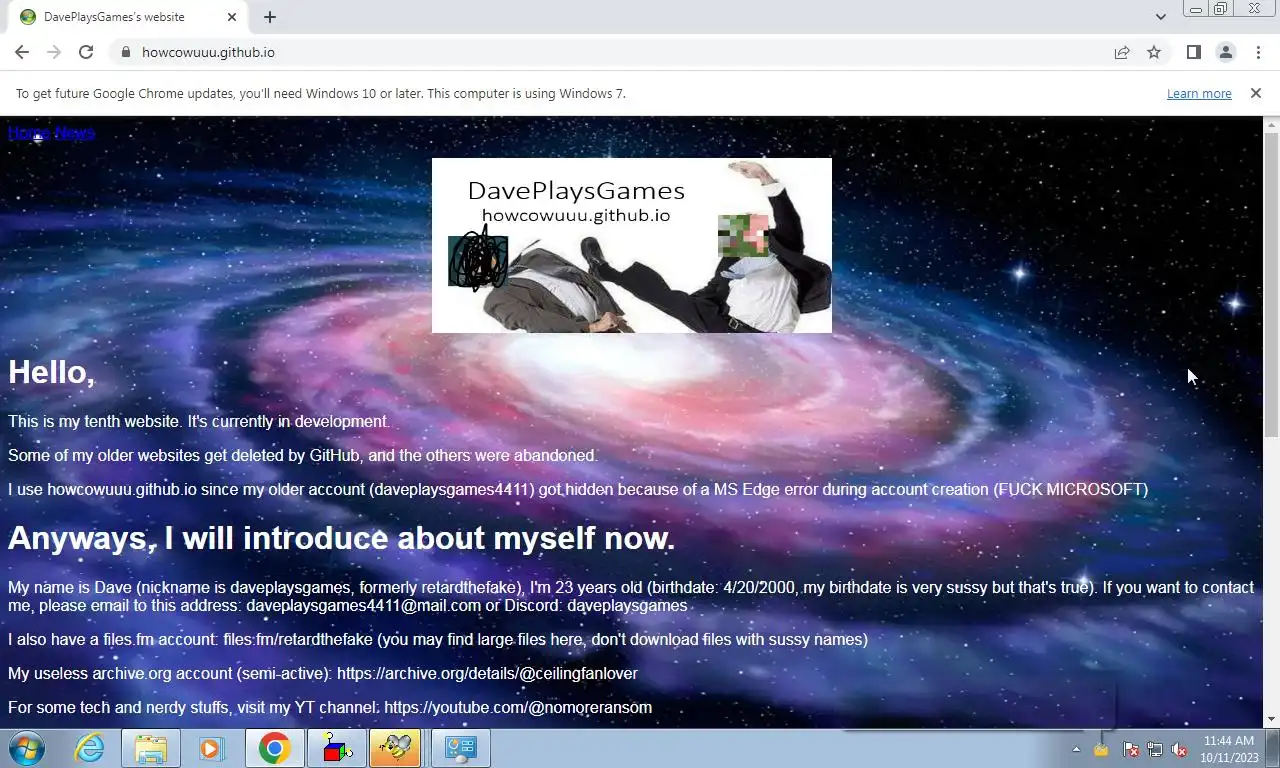Screen dimensions: 1280x768
Task: Open the bee icon app in taskbar
Action: pos(395,748)
